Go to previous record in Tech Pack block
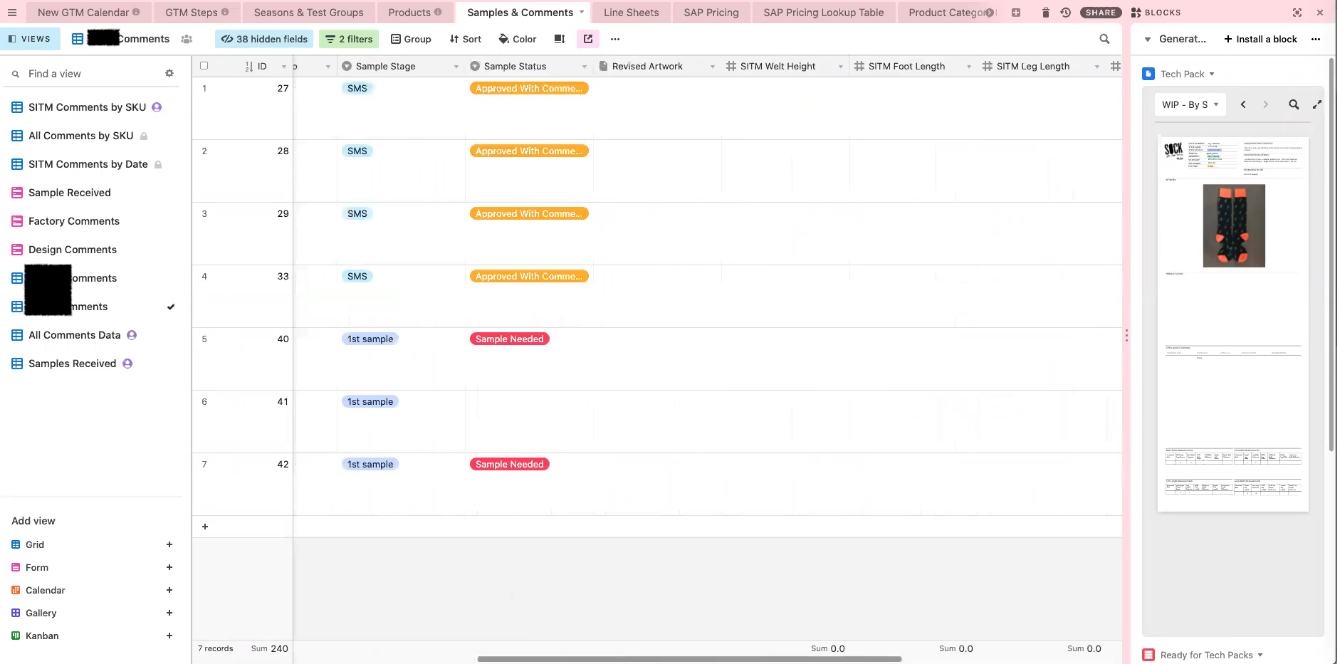 point(1243,104)
